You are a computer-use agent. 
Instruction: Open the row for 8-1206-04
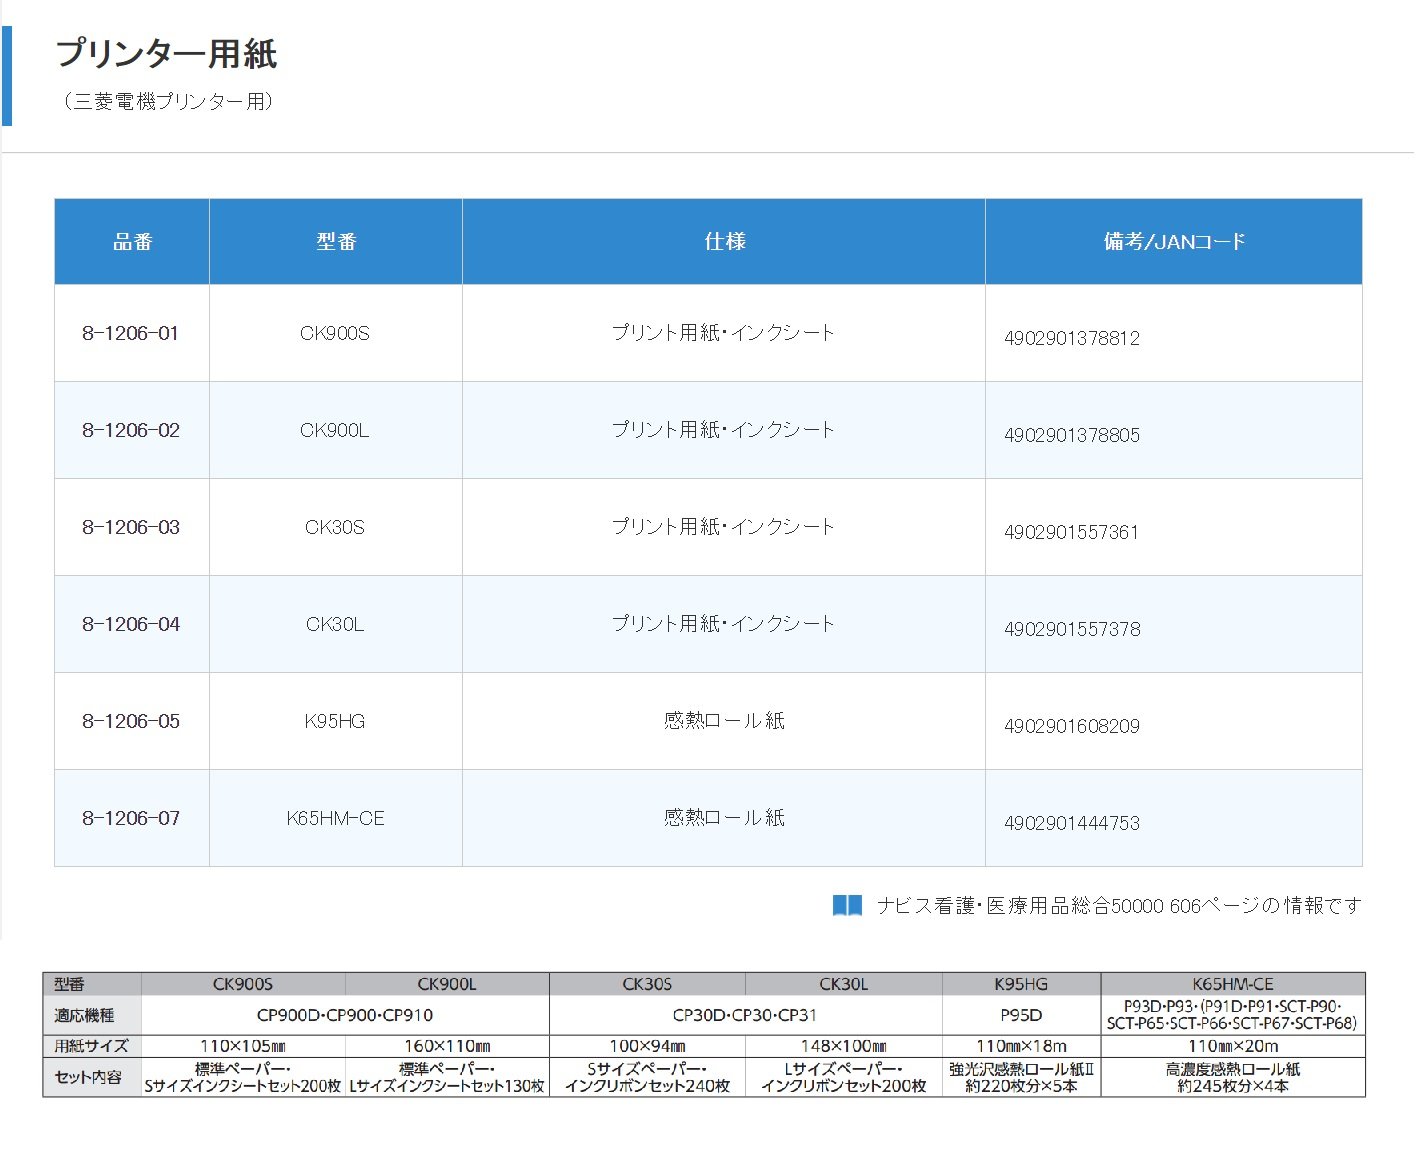(130, 624)
